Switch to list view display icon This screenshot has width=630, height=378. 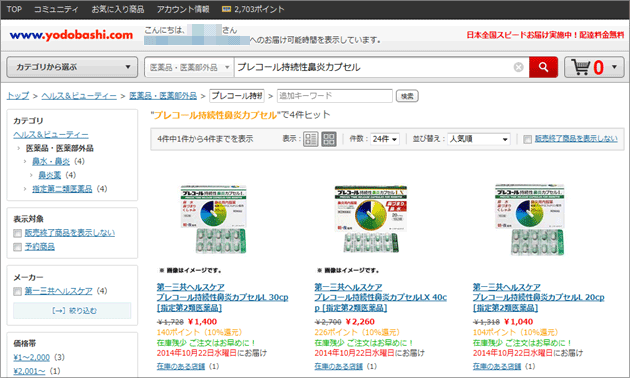tap(311, 139)
